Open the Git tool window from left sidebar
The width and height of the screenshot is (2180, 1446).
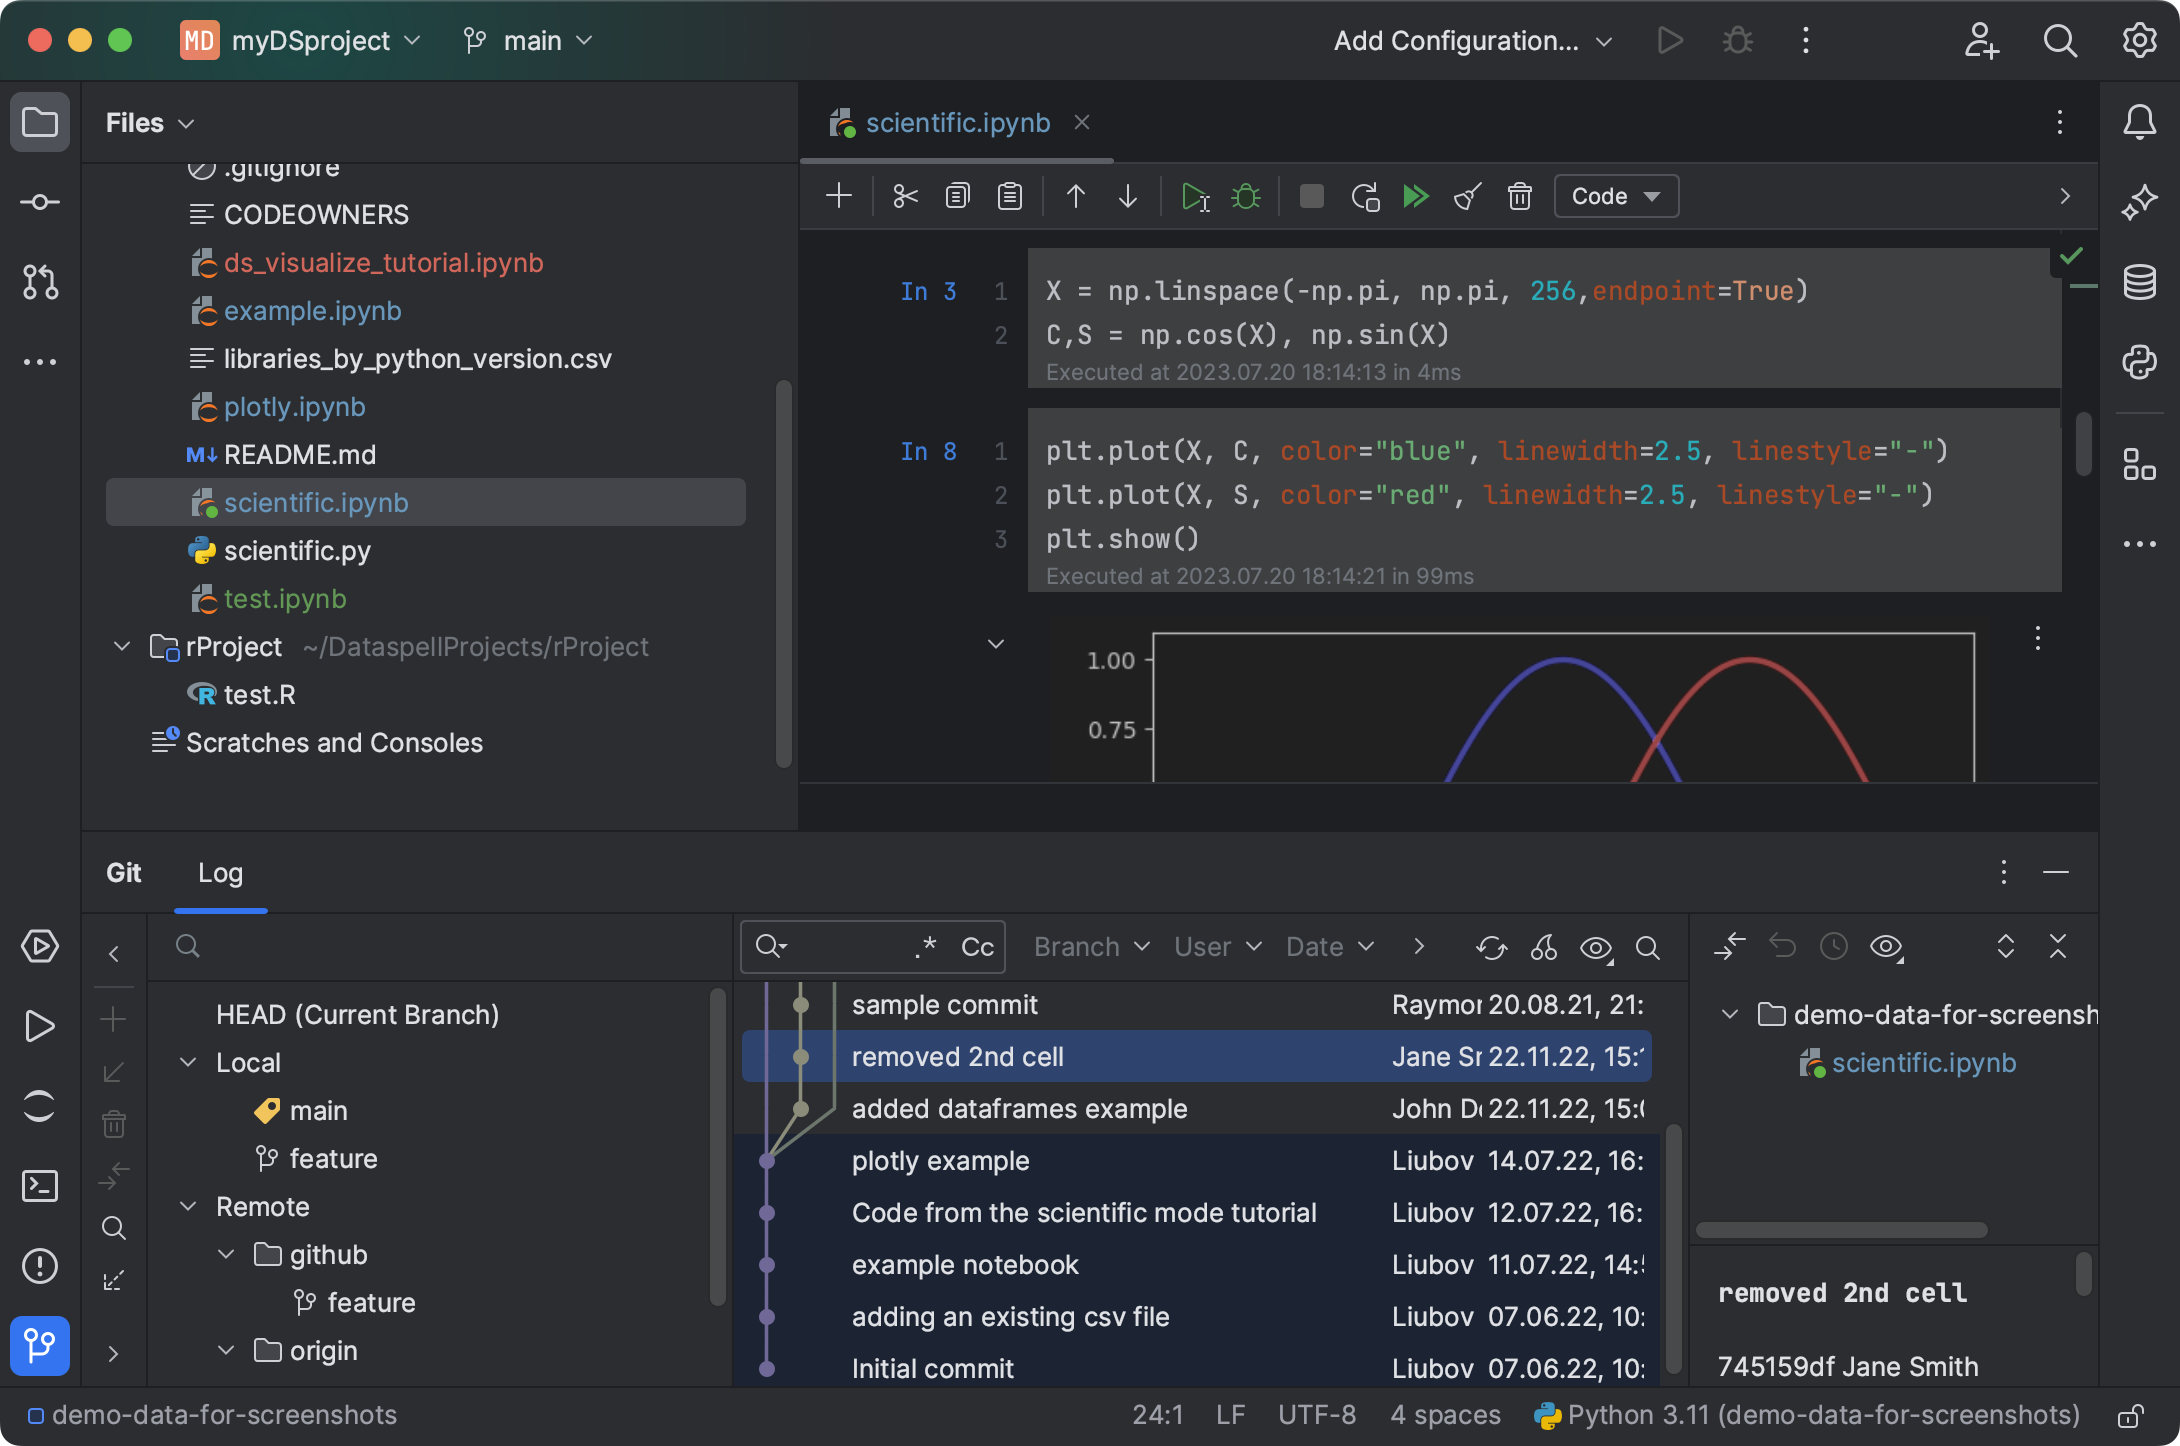coord(40,1346)
